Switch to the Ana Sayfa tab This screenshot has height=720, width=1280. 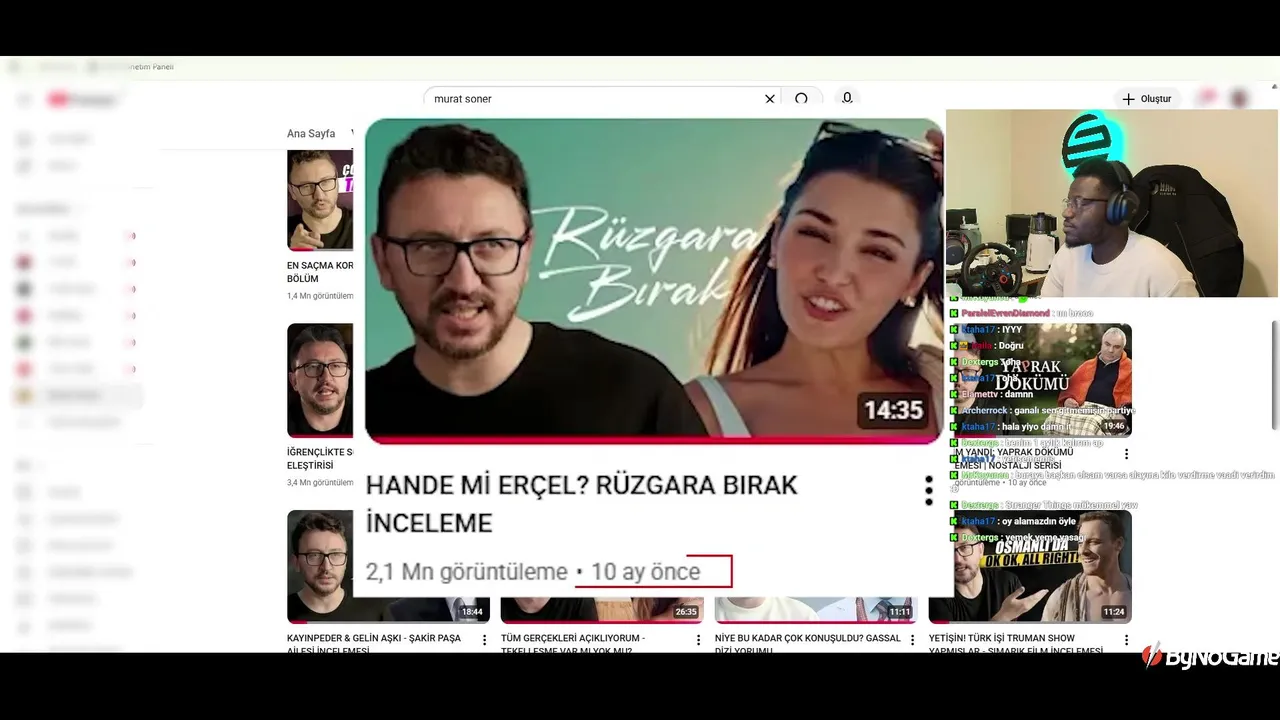click(311, 134)
